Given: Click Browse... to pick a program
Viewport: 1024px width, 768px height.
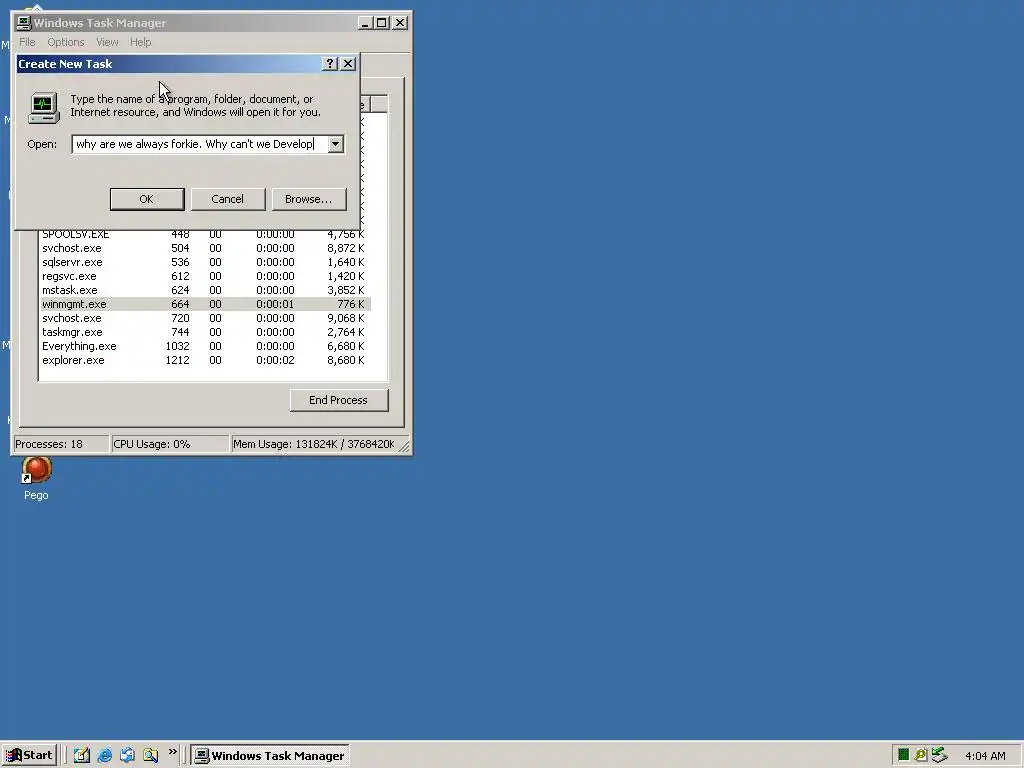Looking at the screenshot, I should (309, 199).
